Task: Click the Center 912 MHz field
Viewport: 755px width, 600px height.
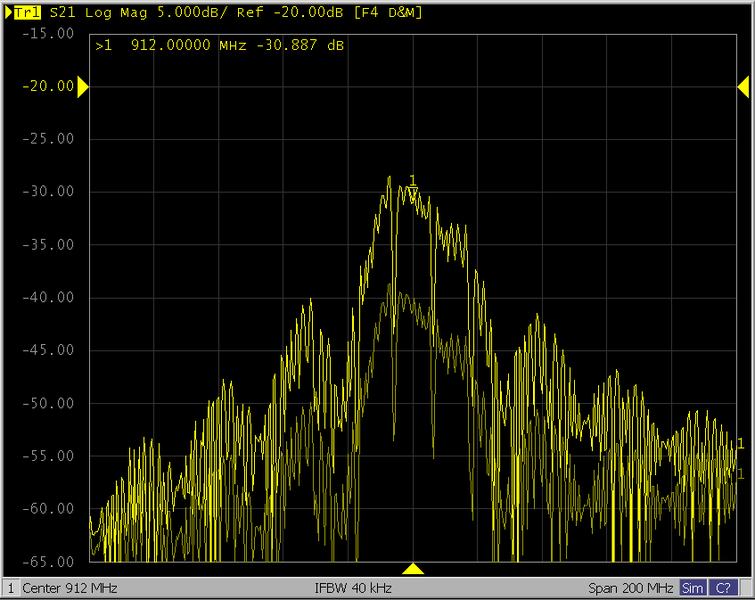Action: pos(69,588)
